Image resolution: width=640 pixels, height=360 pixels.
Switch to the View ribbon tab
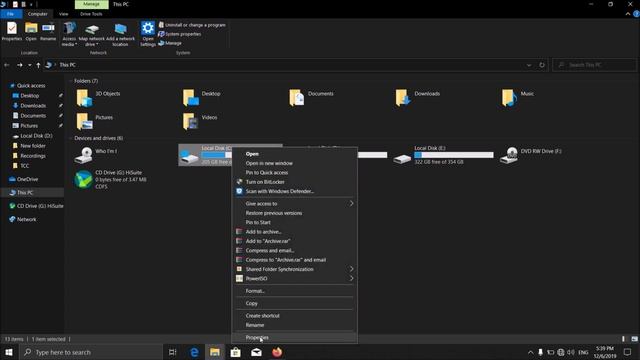pyautogui.click(x=64, y=14)
